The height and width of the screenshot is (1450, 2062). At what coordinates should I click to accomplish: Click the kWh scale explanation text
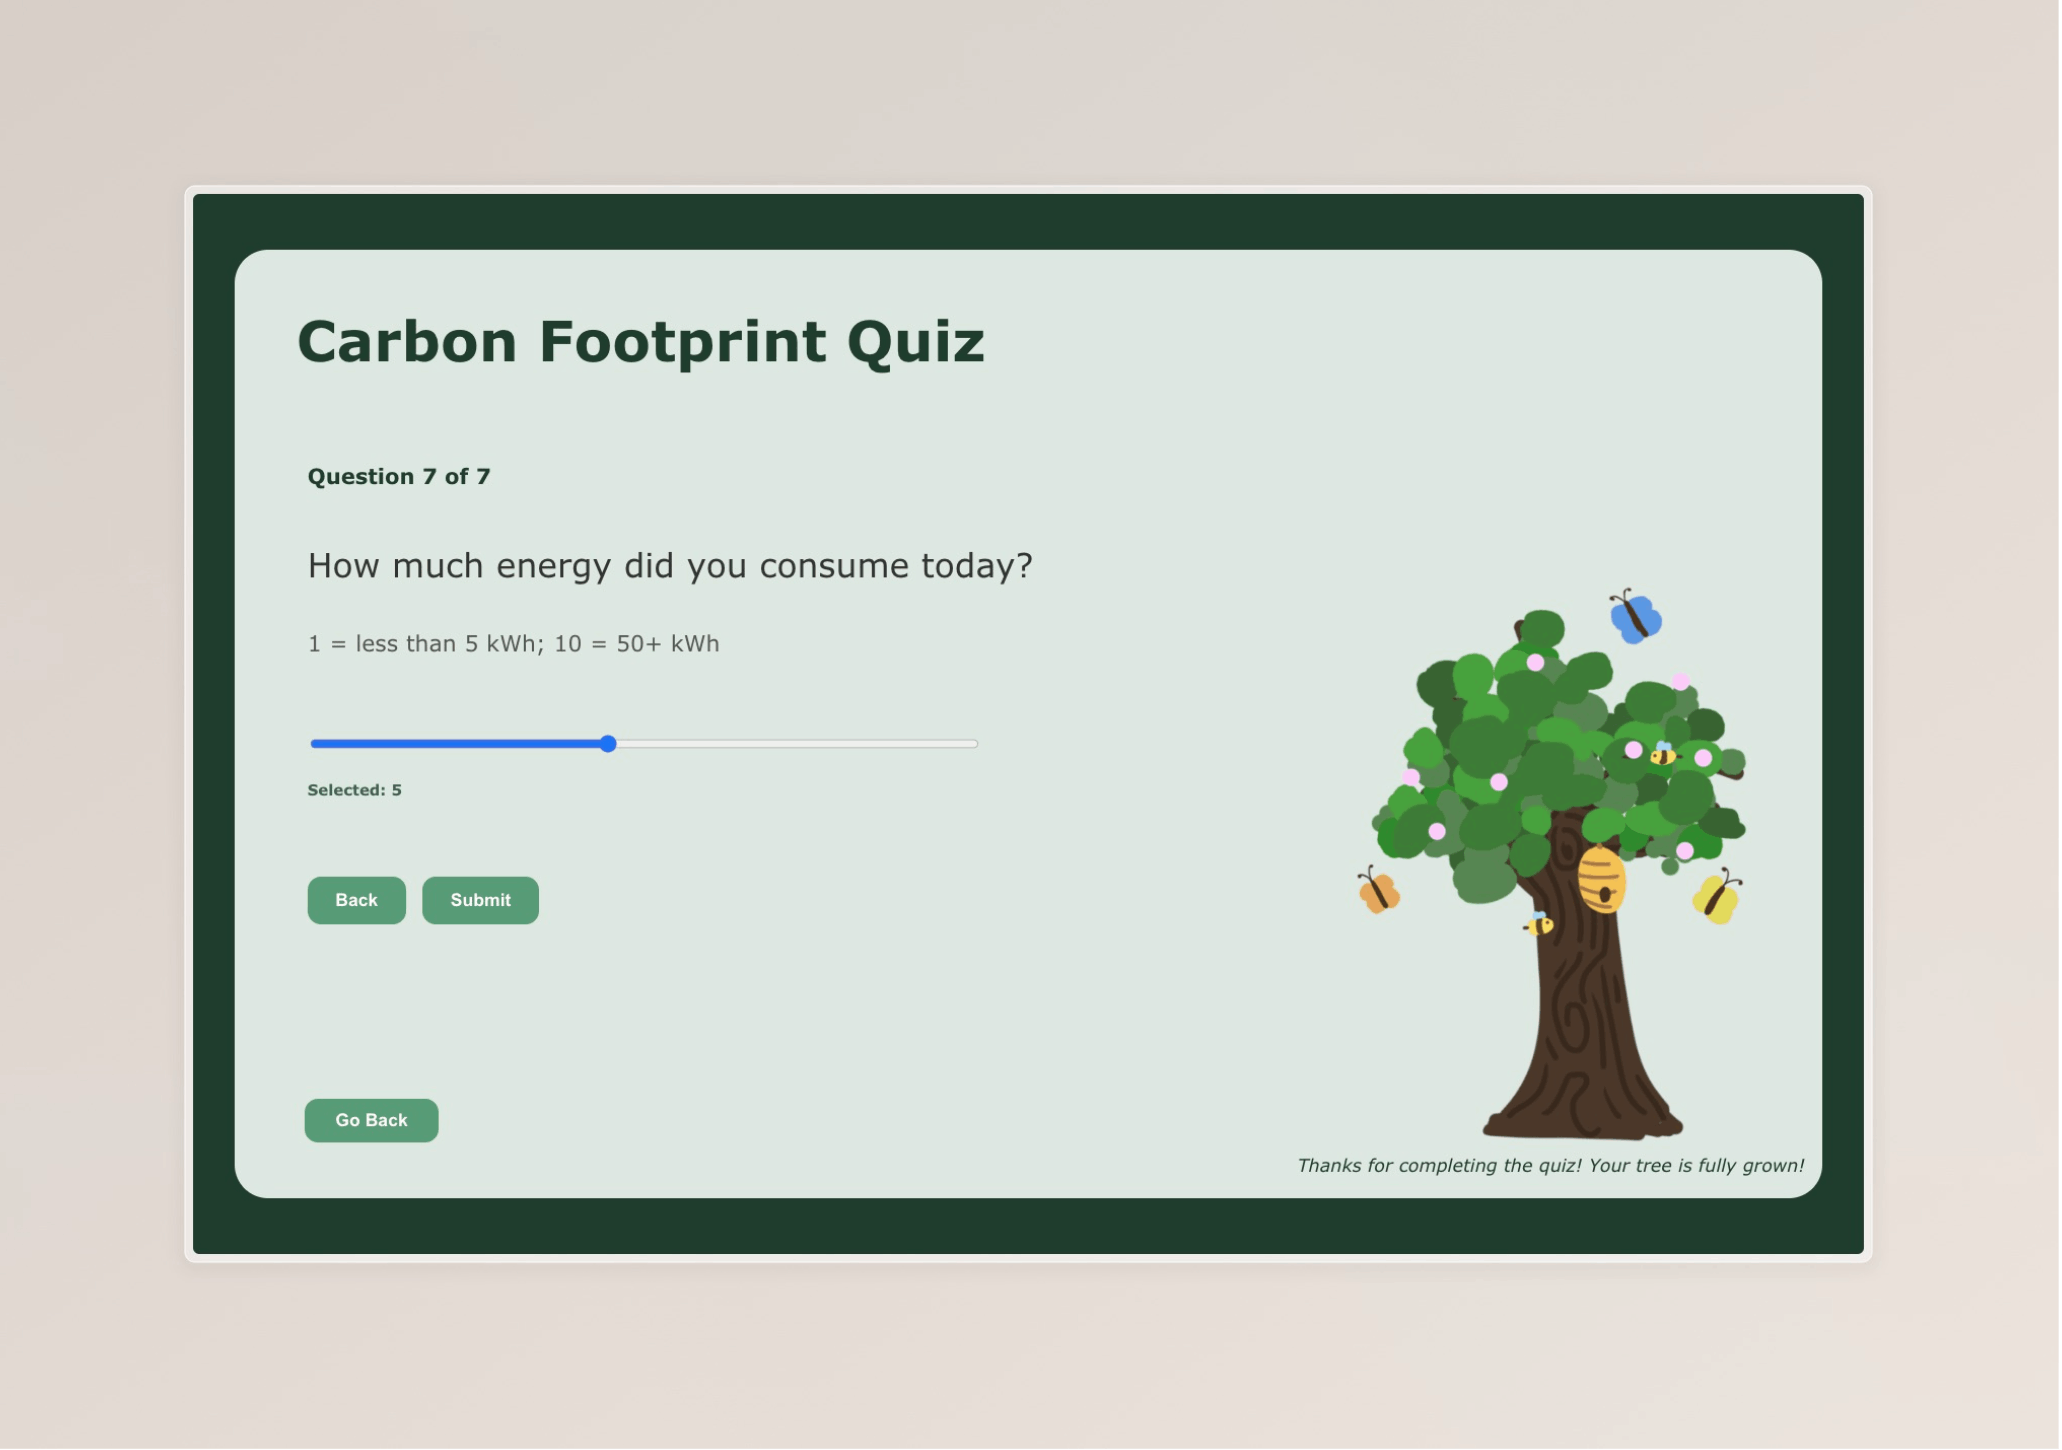pos(512,643)
